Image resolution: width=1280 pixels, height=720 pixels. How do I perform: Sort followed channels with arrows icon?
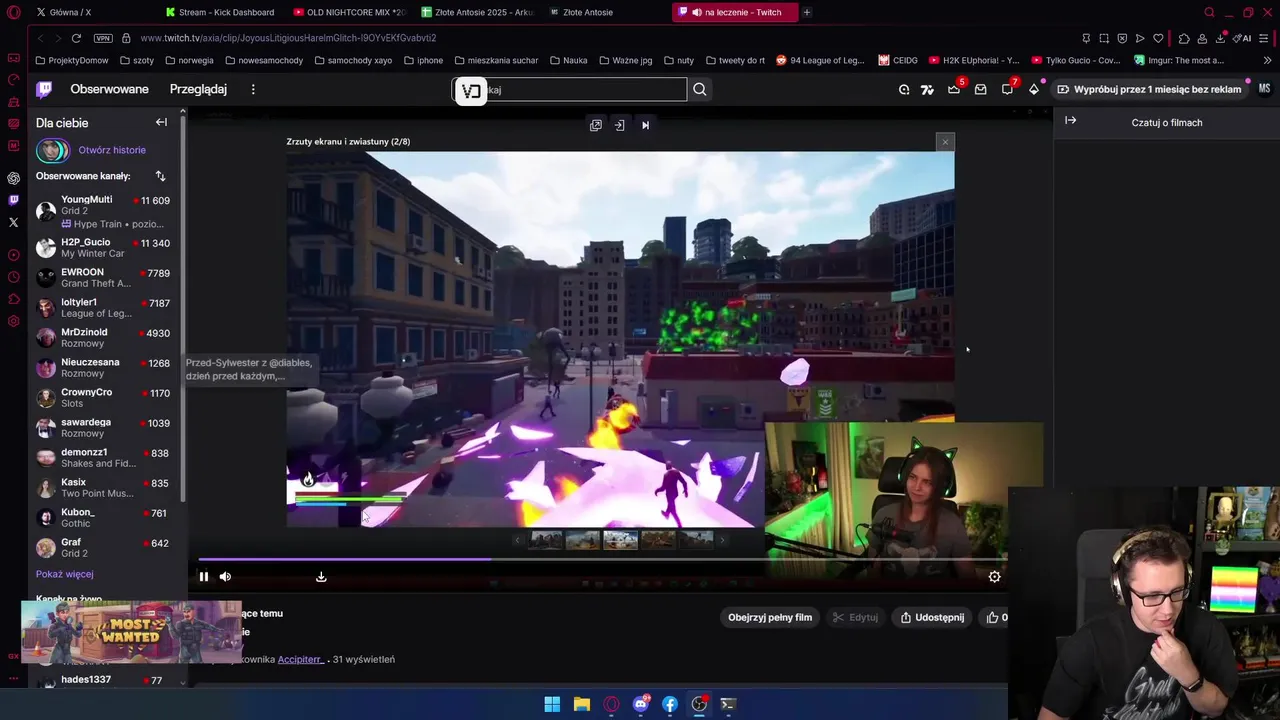160,176
